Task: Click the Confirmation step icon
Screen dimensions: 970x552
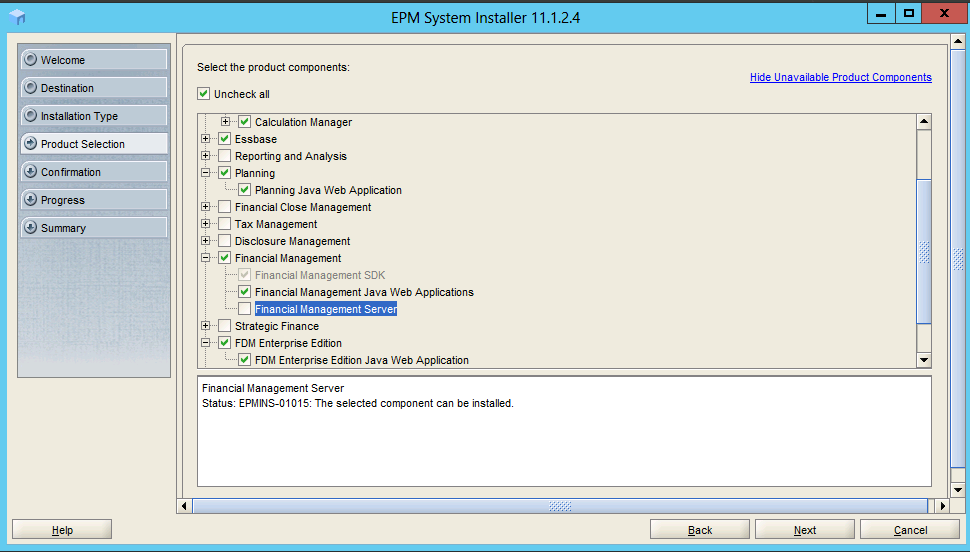Action: point(30,171)
